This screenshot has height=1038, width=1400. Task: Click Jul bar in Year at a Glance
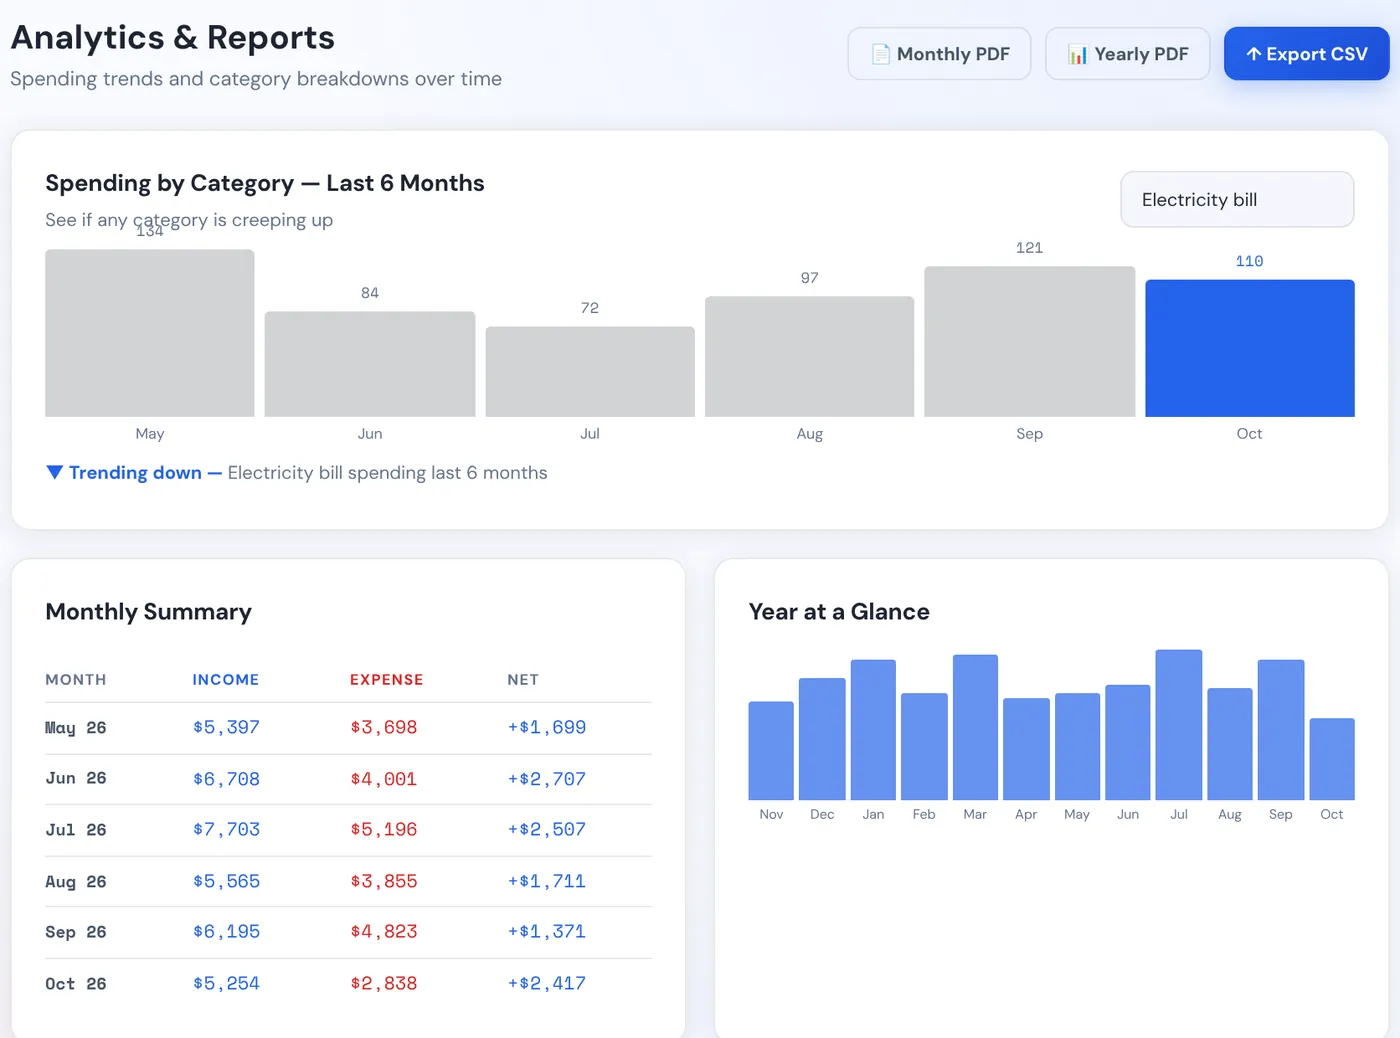tap(1179, 725)
